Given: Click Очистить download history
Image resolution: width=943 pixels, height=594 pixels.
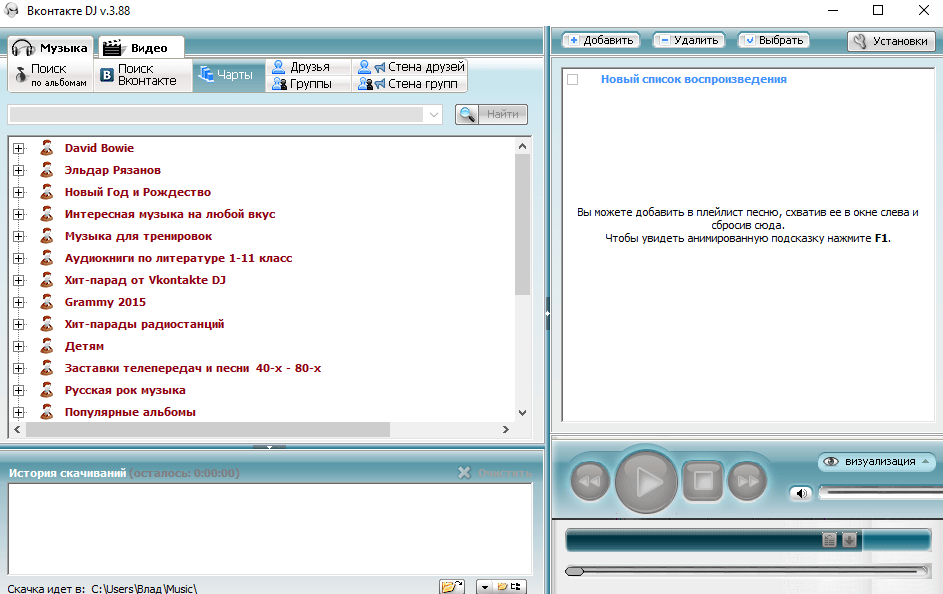Looking at the screenshot, I should [x=496, y=473].
